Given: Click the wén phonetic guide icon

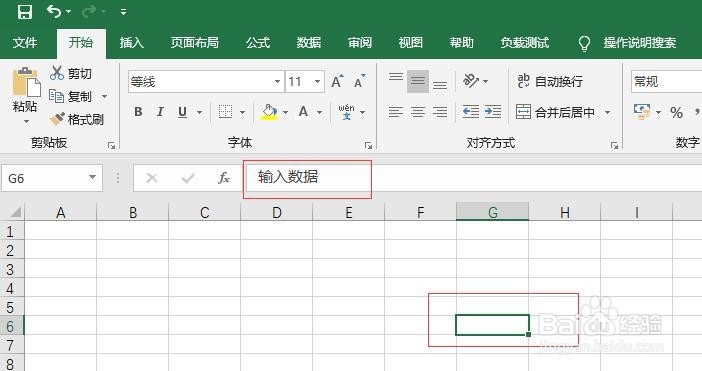Looking at the screenshot, I should point(347,111).
